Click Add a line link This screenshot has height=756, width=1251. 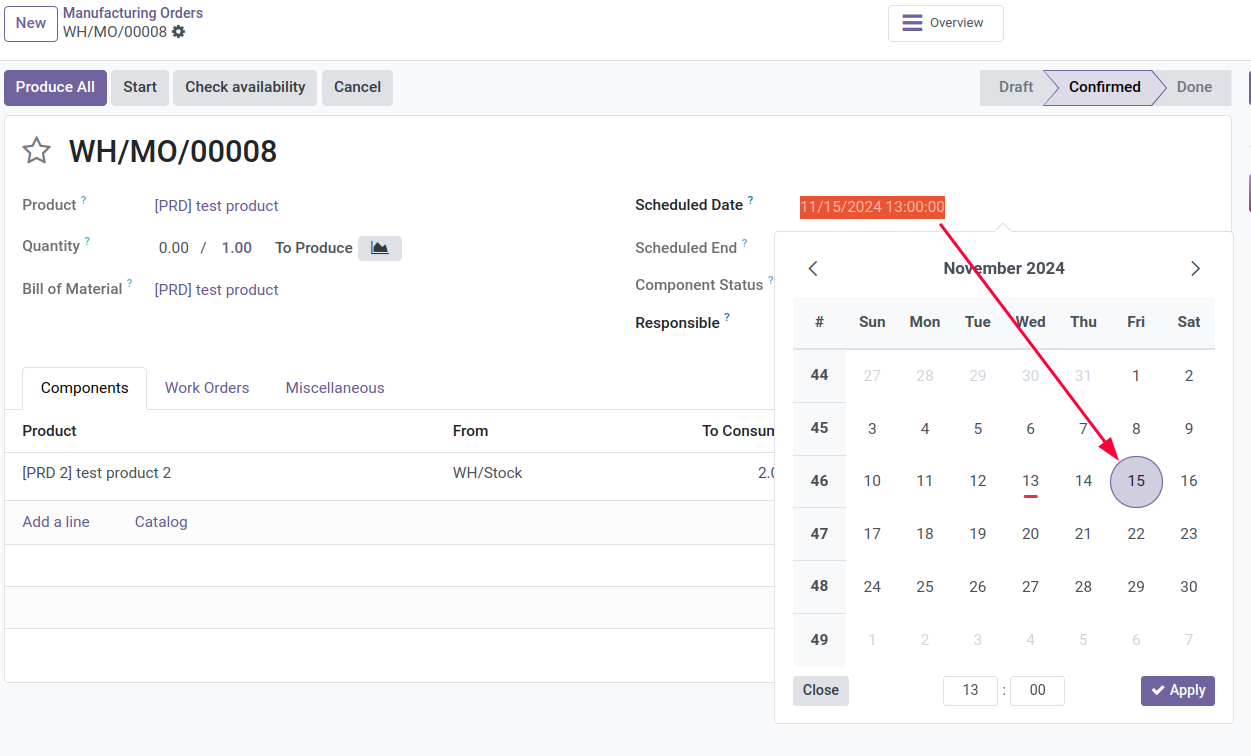[x=56, y=522]
